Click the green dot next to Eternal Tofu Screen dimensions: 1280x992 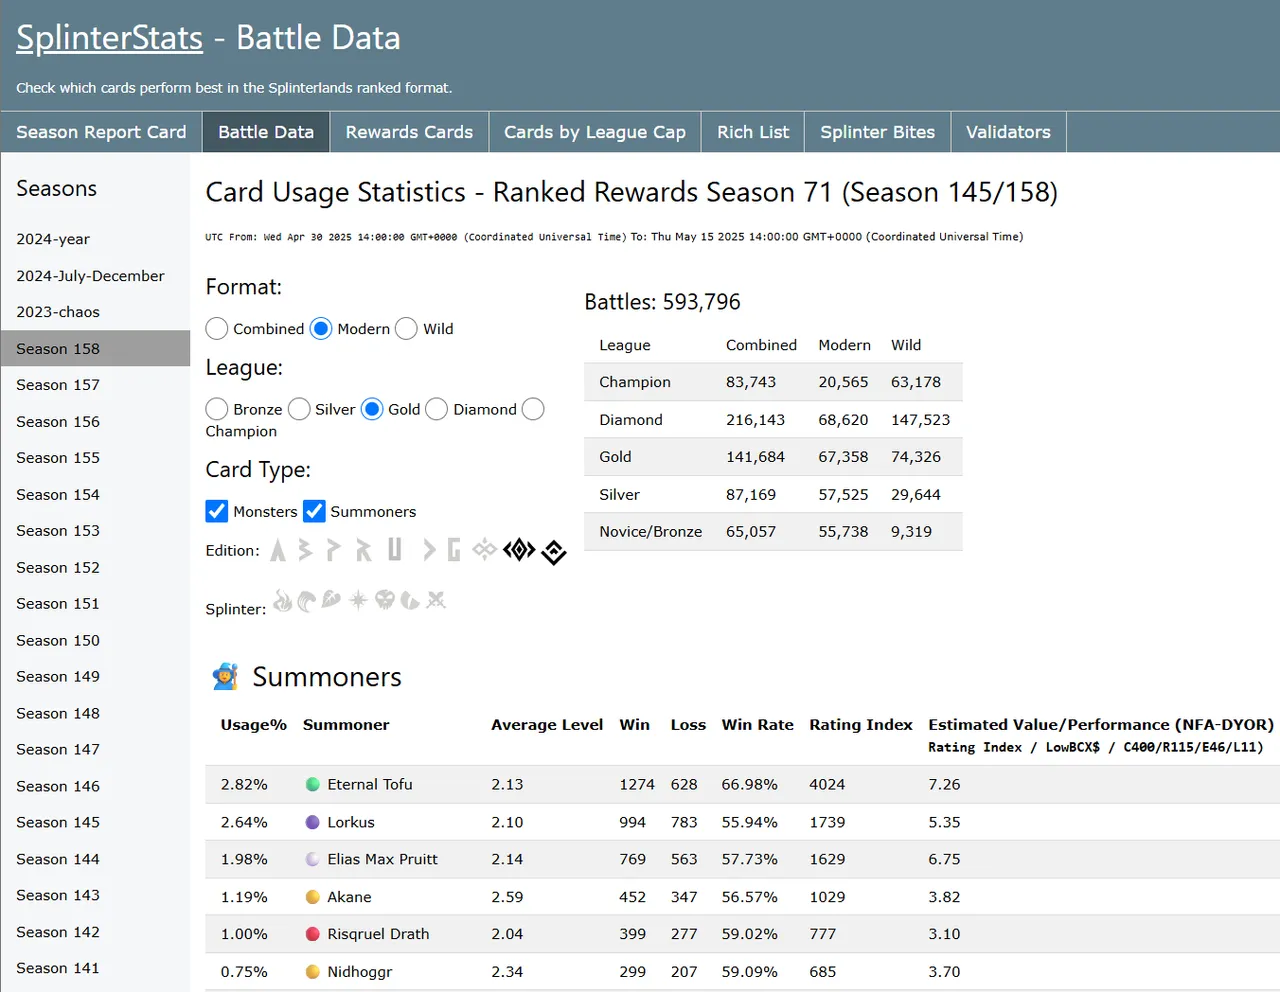(313, 785)
